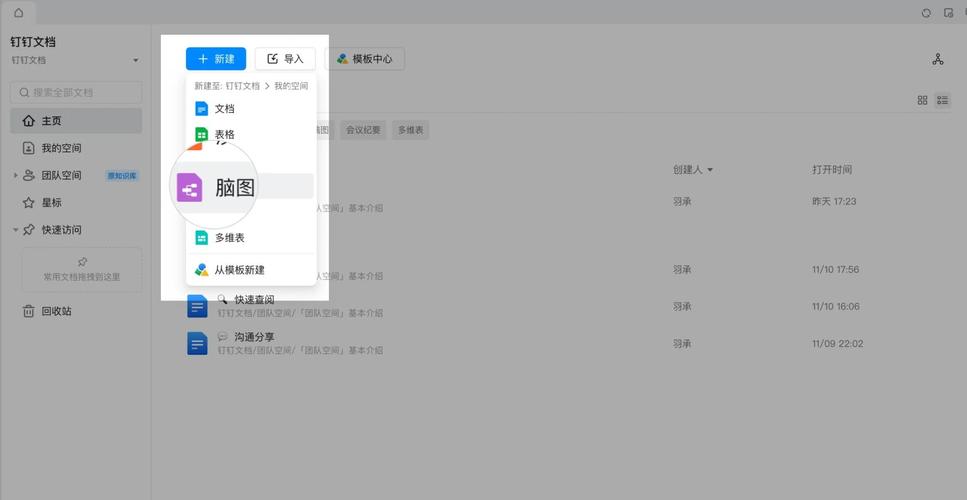Click the green 表格 spreadsheet icon
Viewport: 967px width, 500px height.
(201, 134)
